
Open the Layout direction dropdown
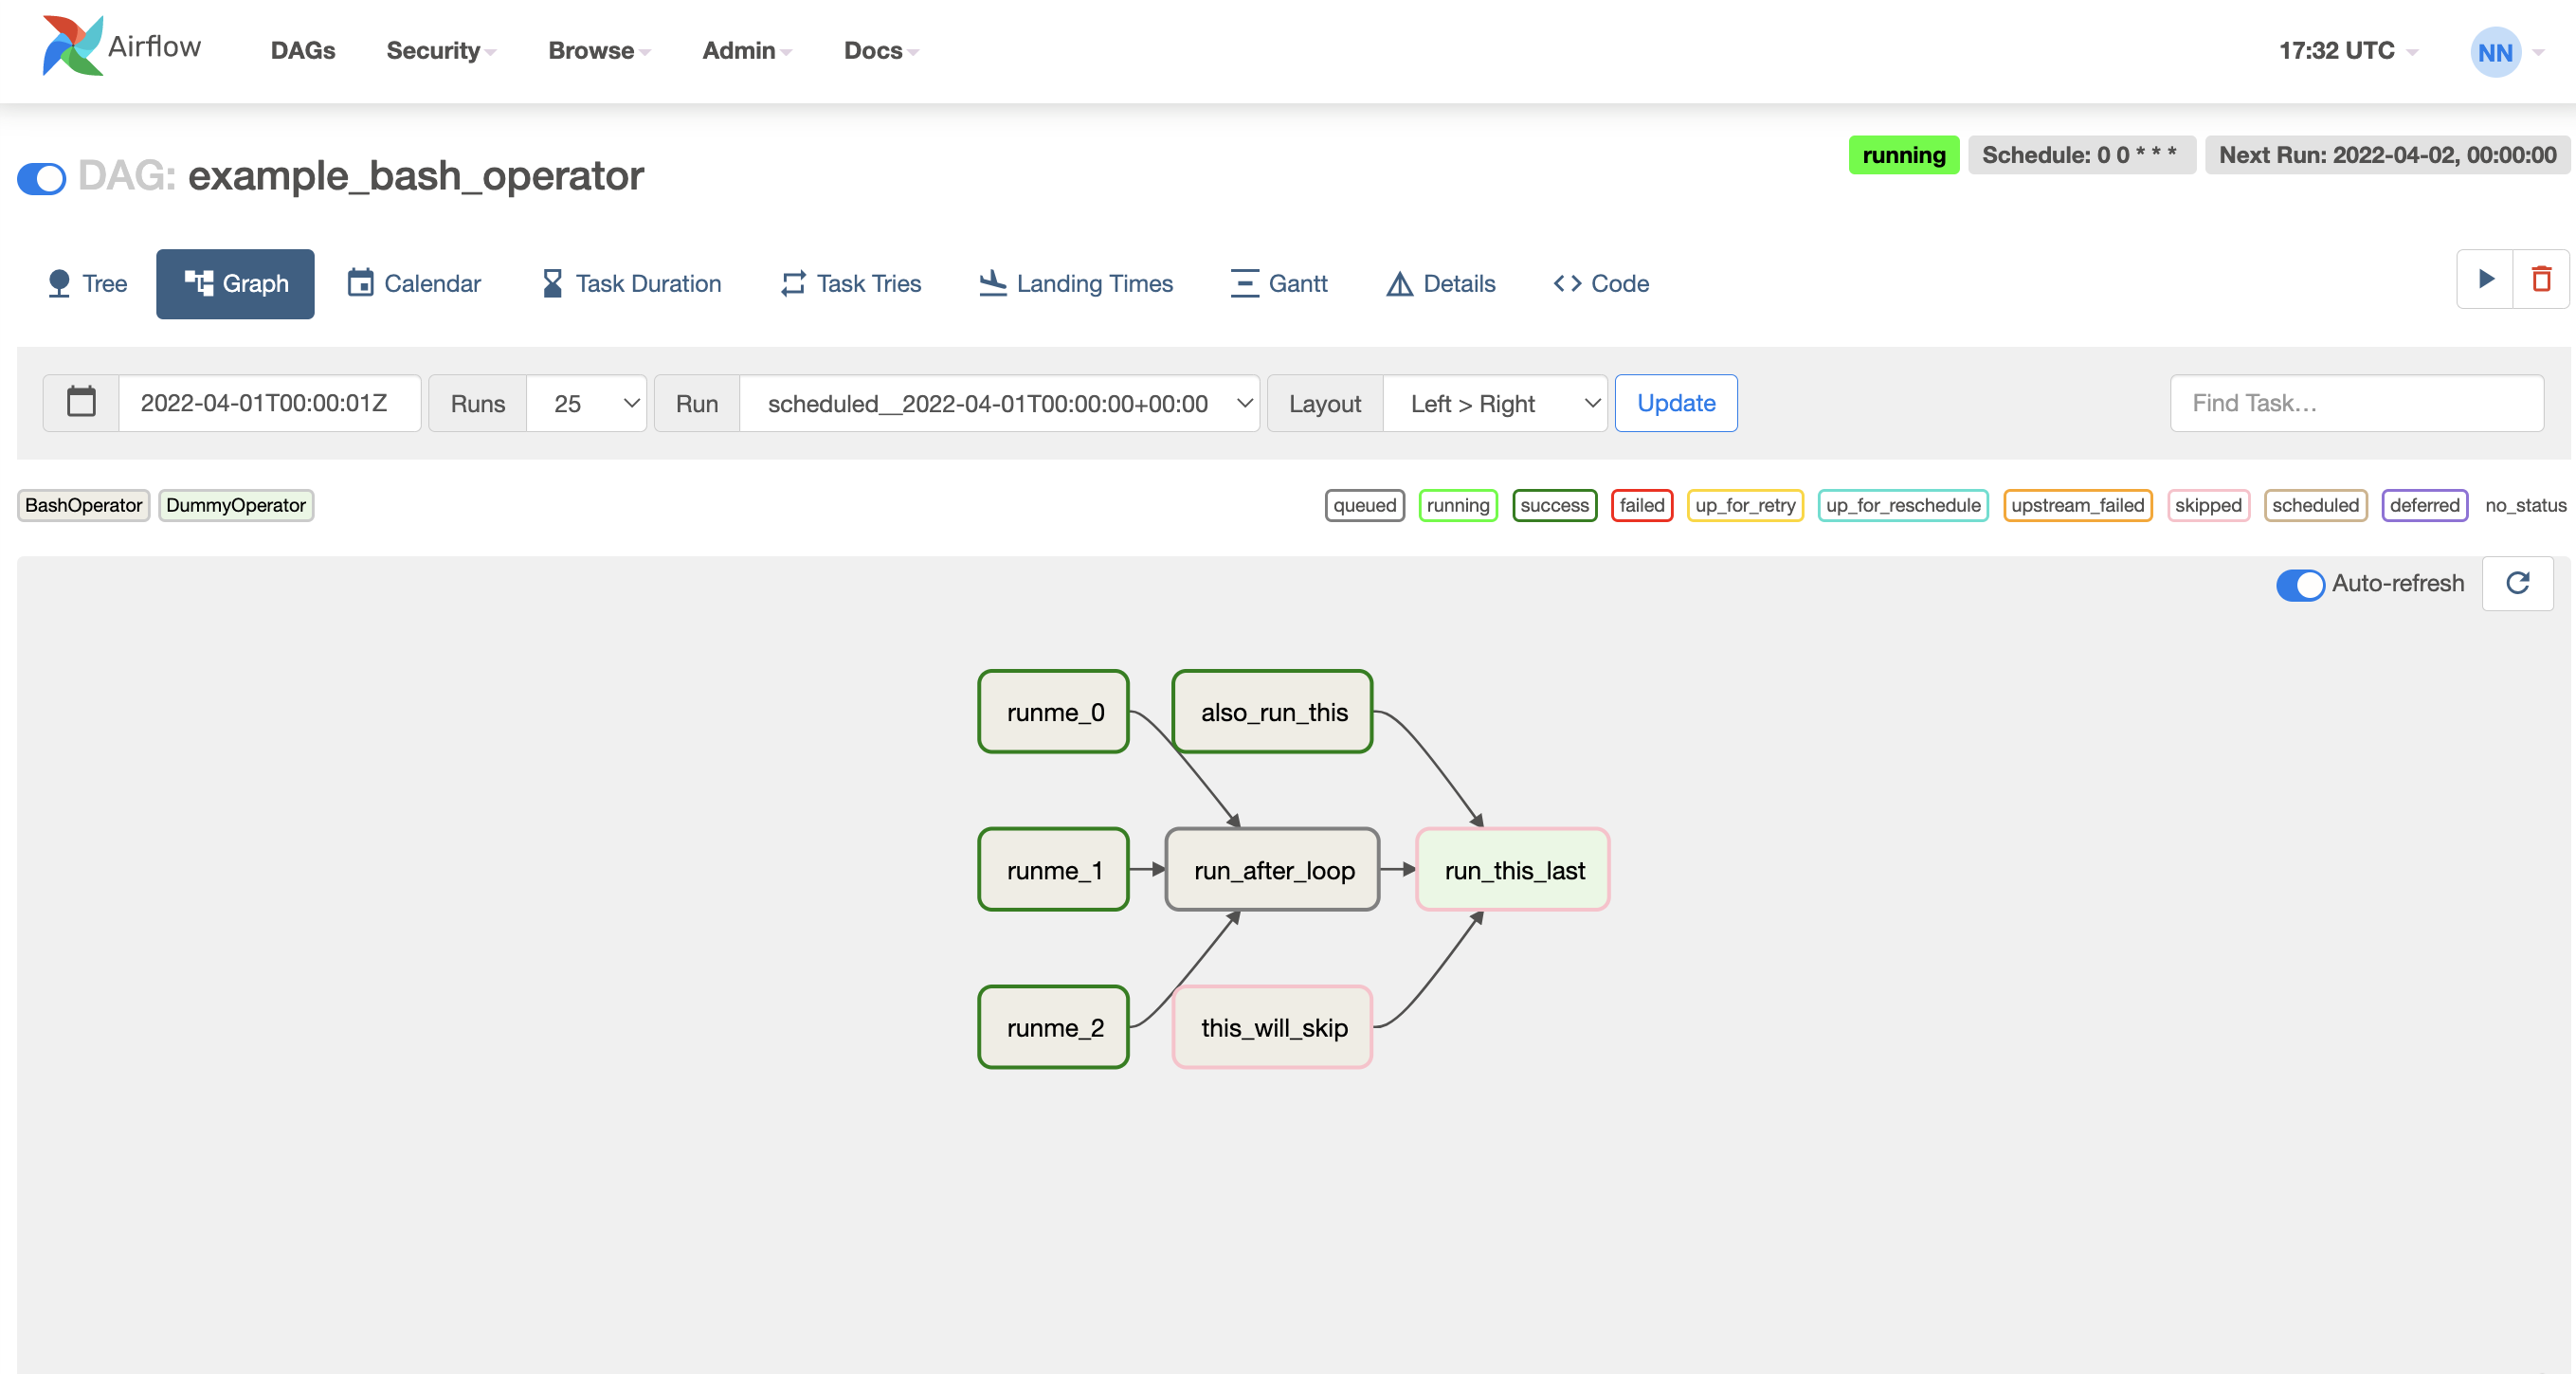click(x=1495, y=403)
